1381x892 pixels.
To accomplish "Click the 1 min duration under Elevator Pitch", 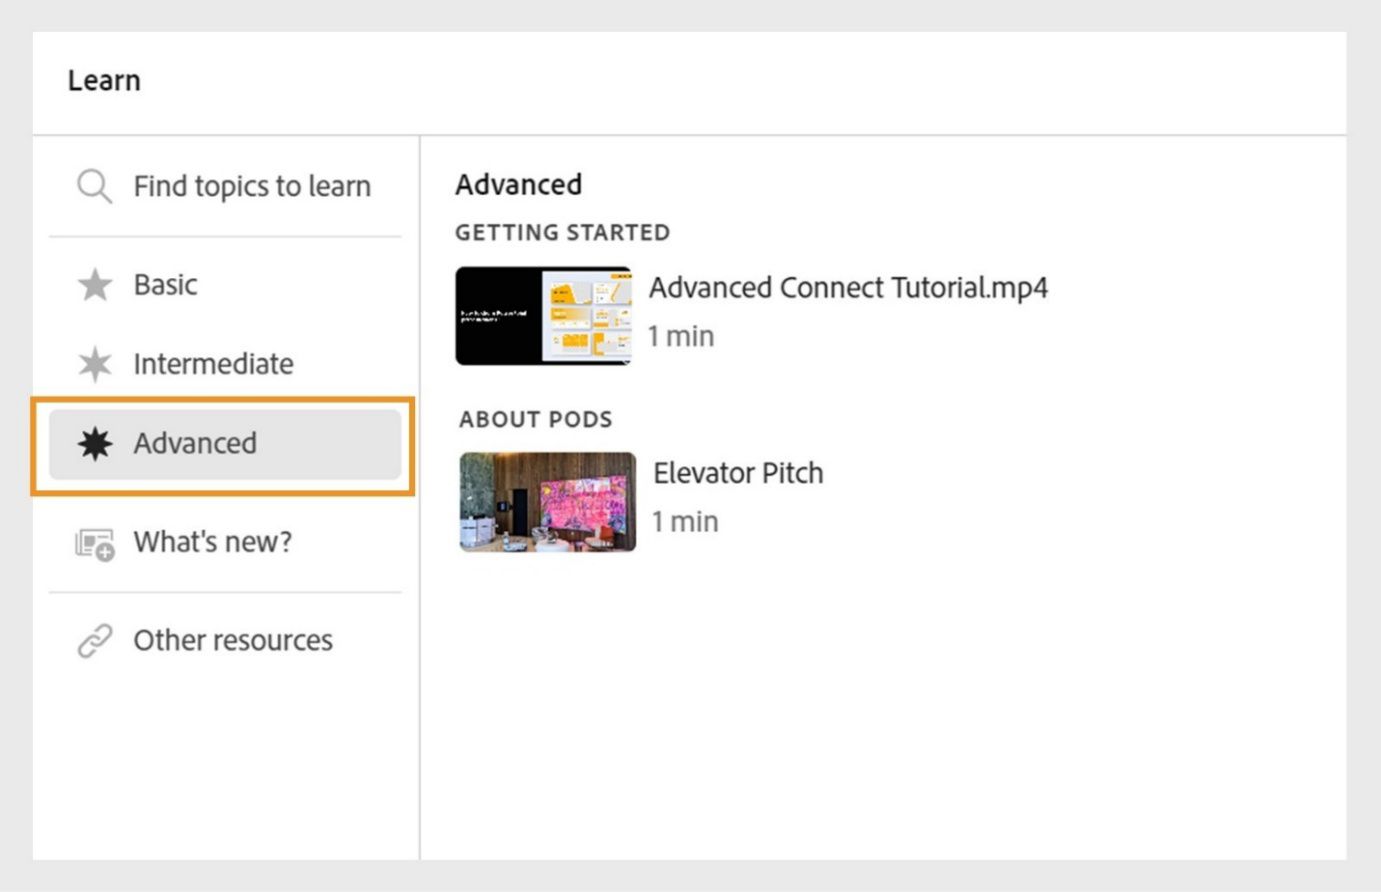I will (685, 521).
